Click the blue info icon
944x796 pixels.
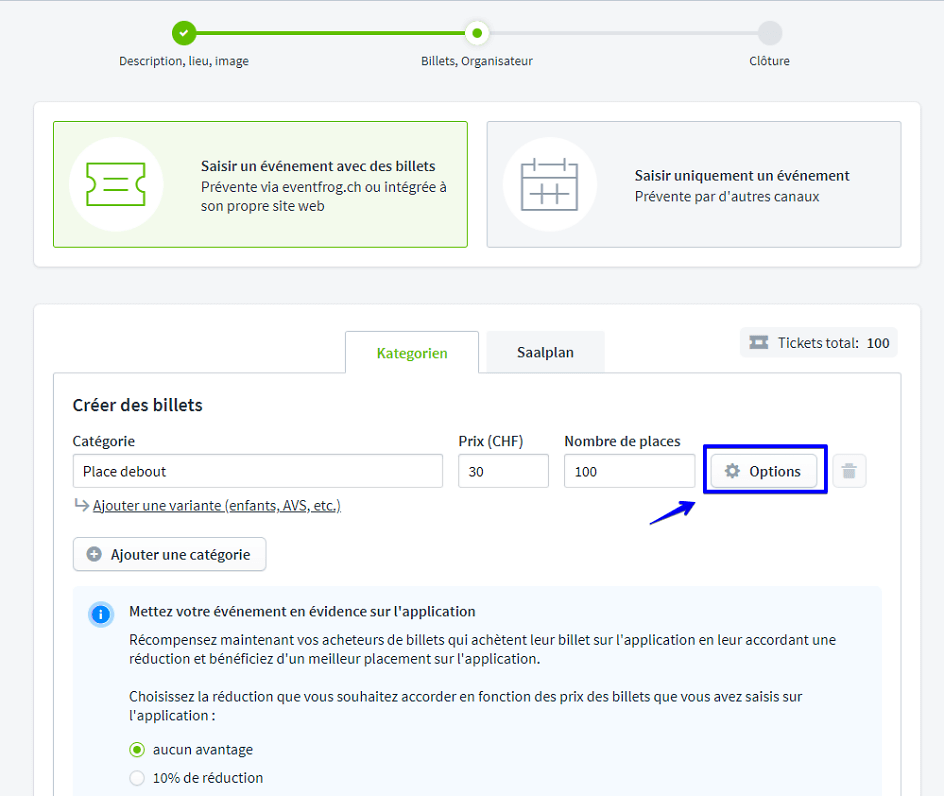pos(101,614)
